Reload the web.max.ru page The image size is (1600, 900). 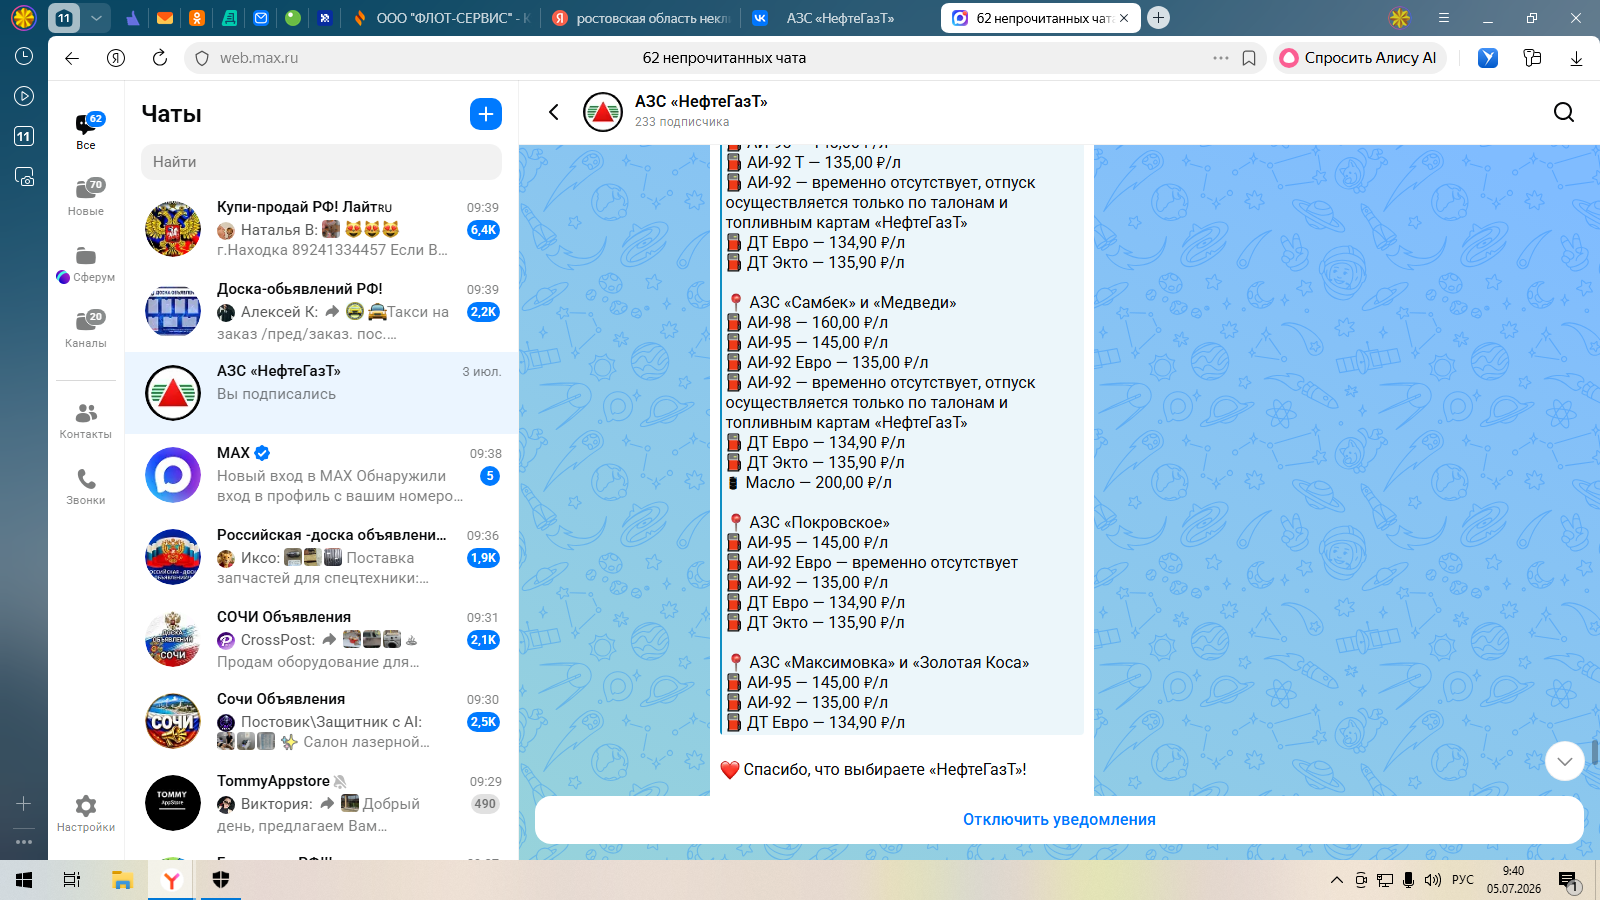pos(160,58)
